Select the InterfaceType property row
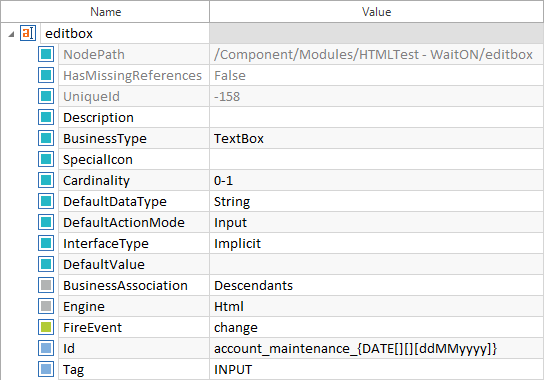This screenshot has width=544, height=380. pyautogui.click(x=301, y=243)
